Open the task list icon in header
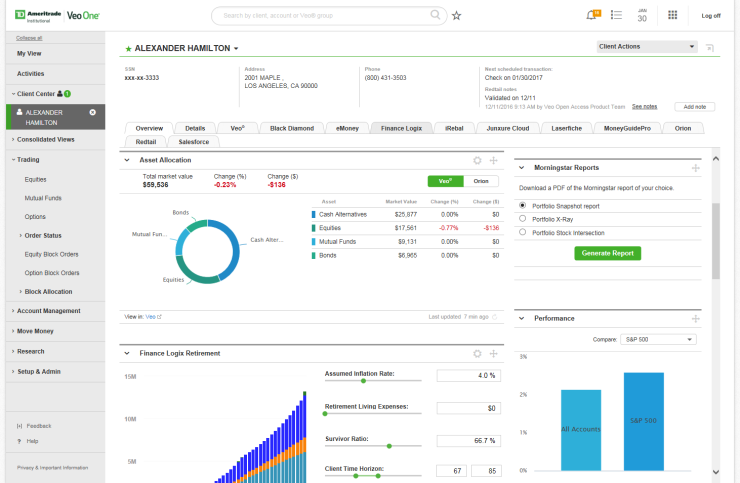Viewport: 740px width, 483px height. tap(617, 16)
